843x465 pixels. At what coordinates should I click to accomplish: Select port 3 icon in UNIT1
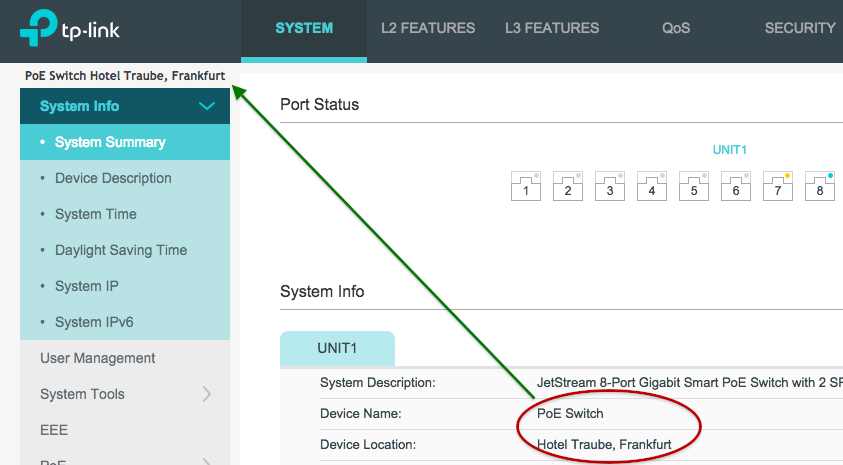(x=610, y=186)
